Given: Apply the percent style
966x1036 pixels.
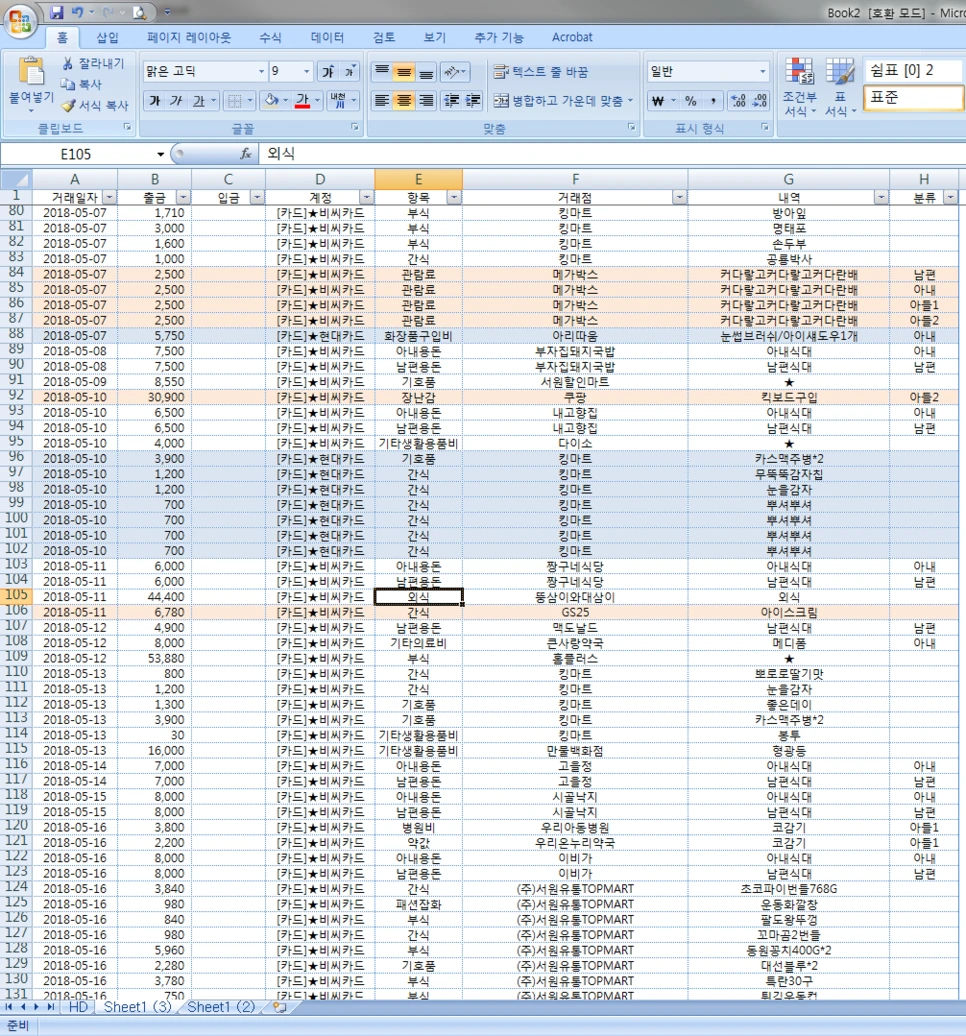Looking at the screenshot, I should click(691, 100).
